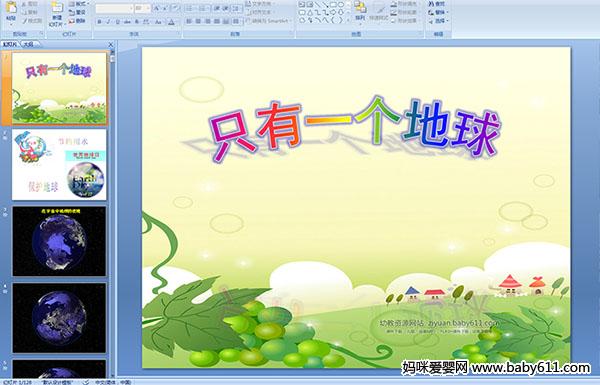The height and width of the screenshot is (385, 600).
Task: Click the strikethrough text icon
Action: point(127,22)
